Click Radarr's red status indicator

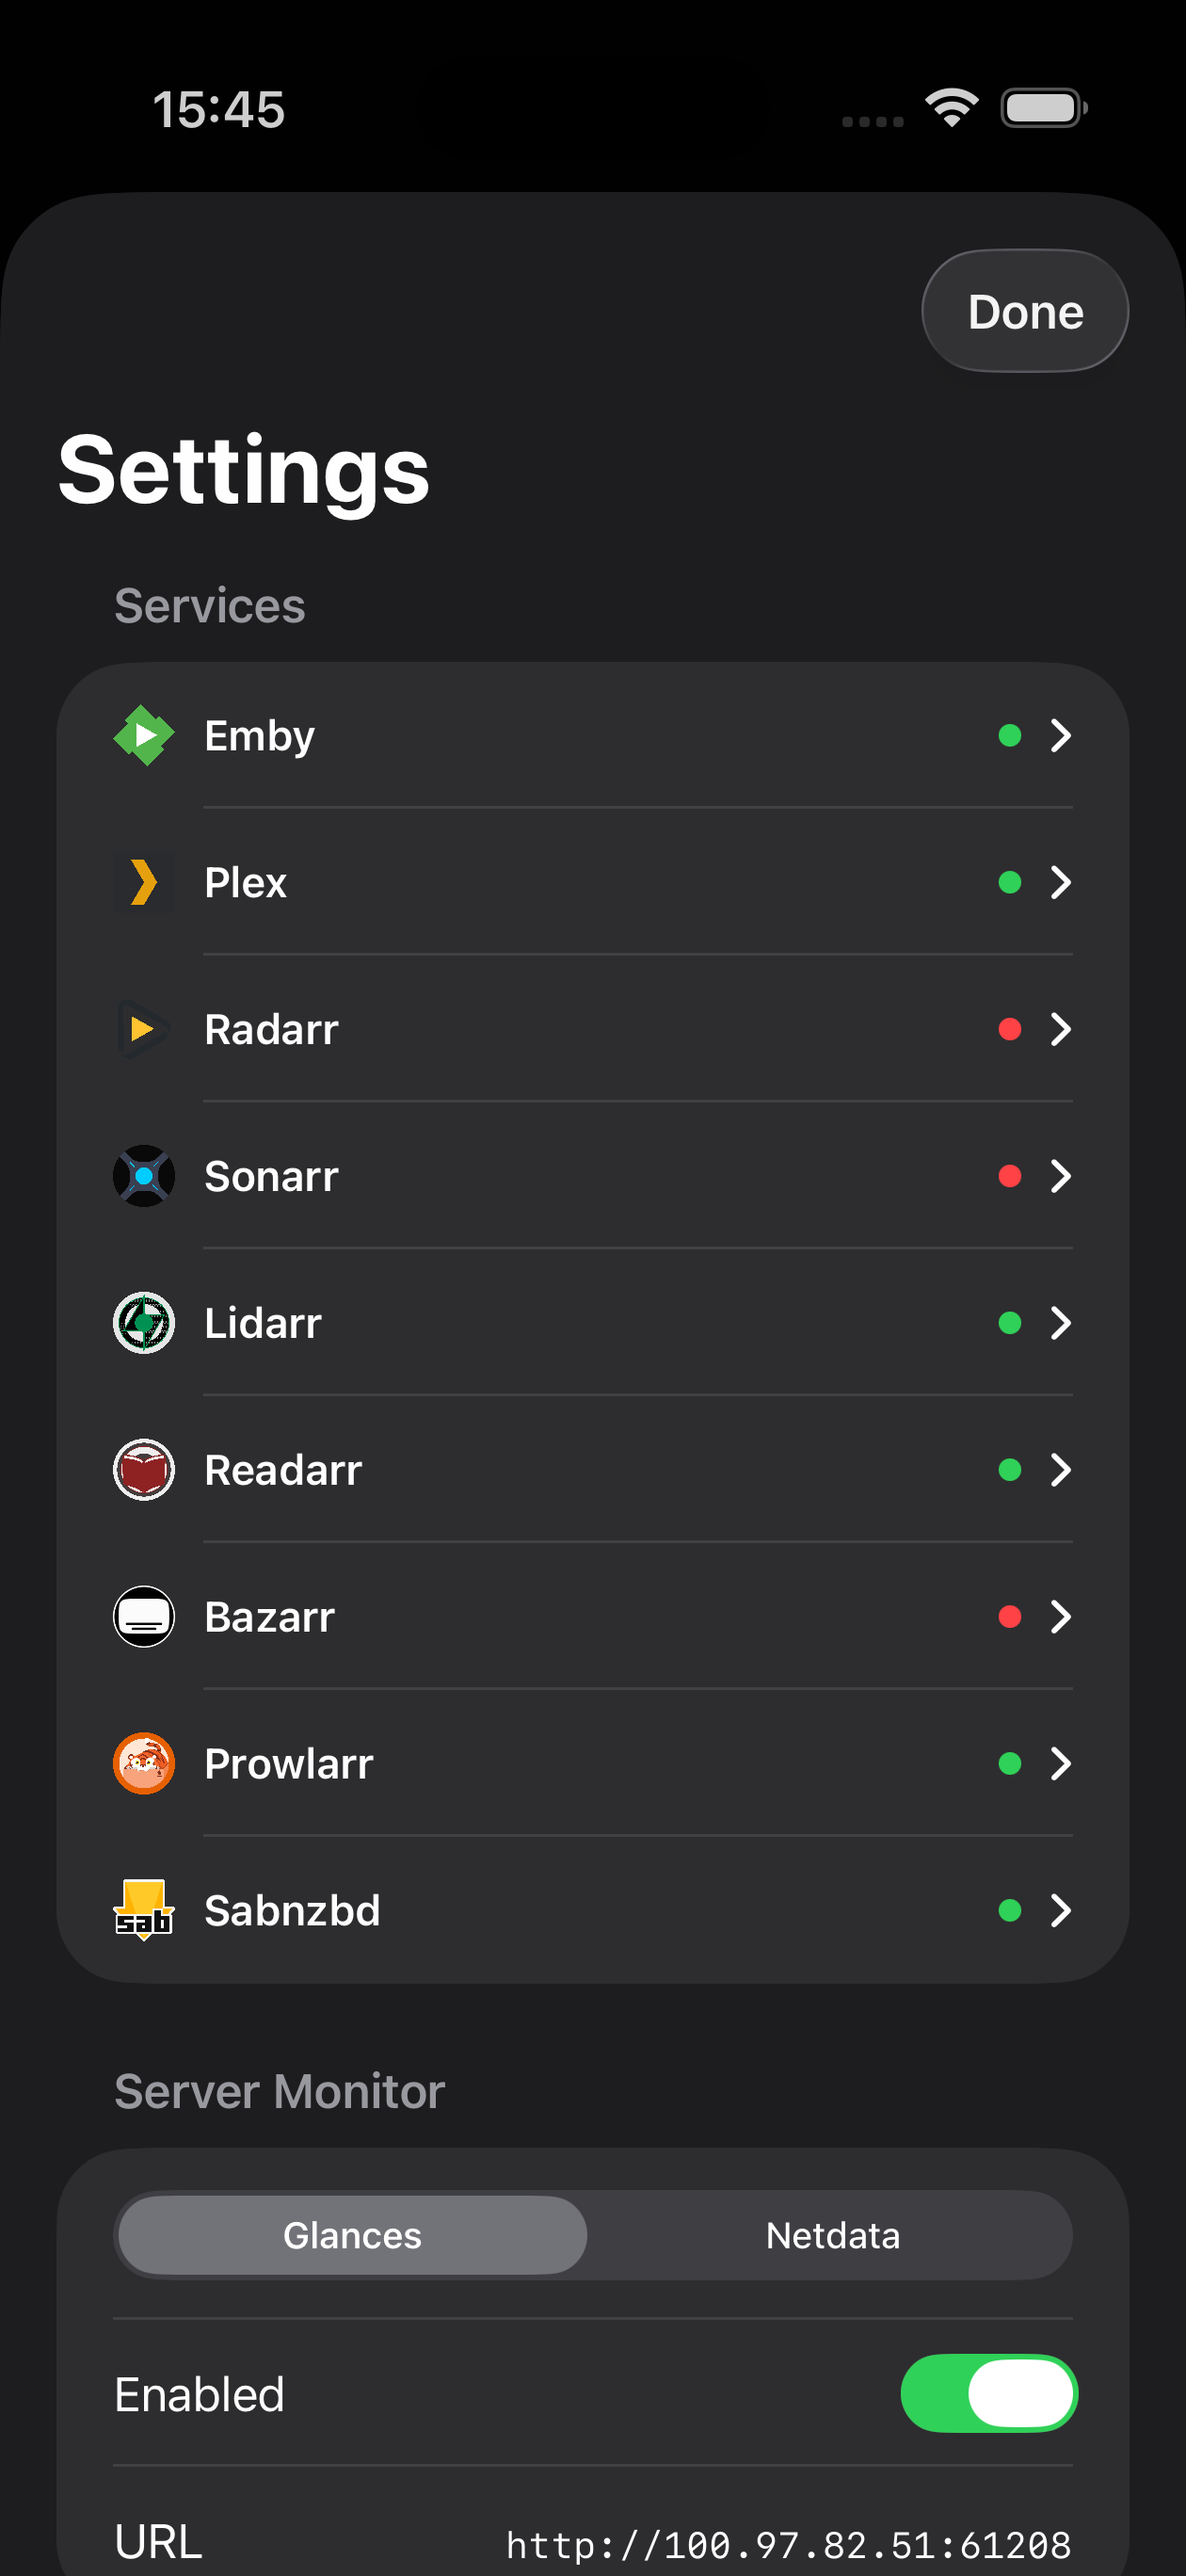pyautogui.click(x=1010, y=1029)
